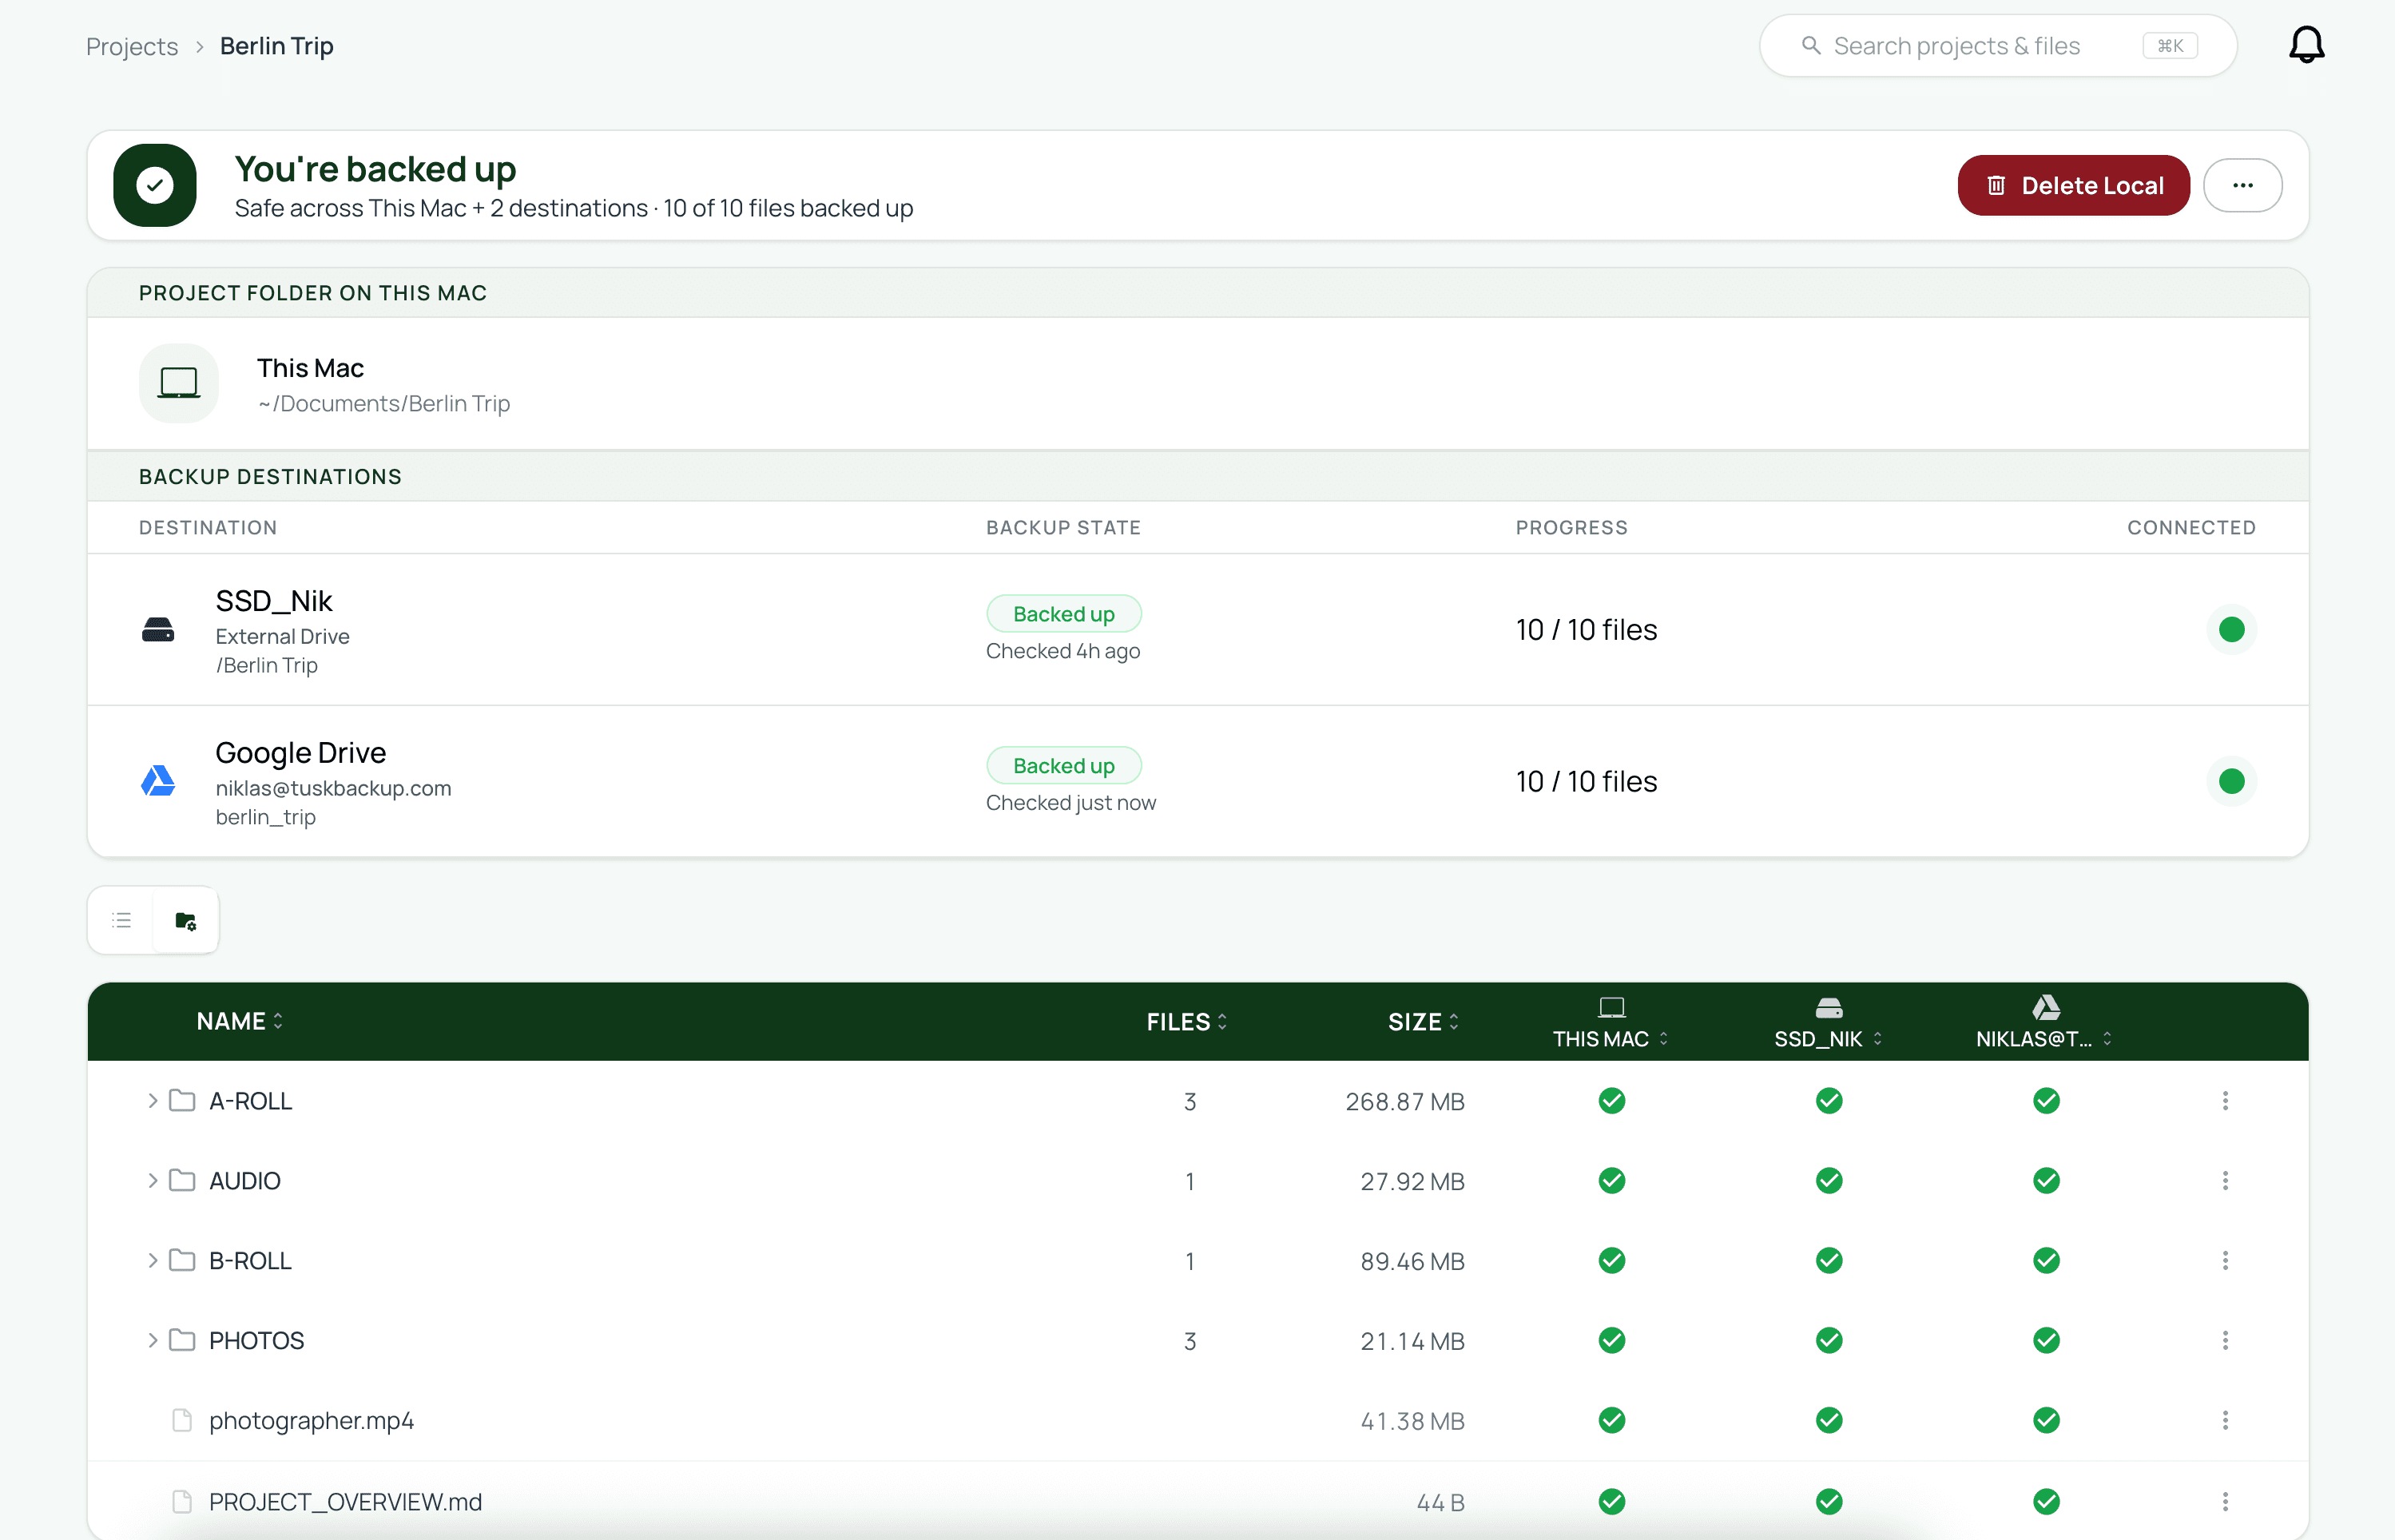Open row menu for B-ROLL

[x=2225, y=1261]
